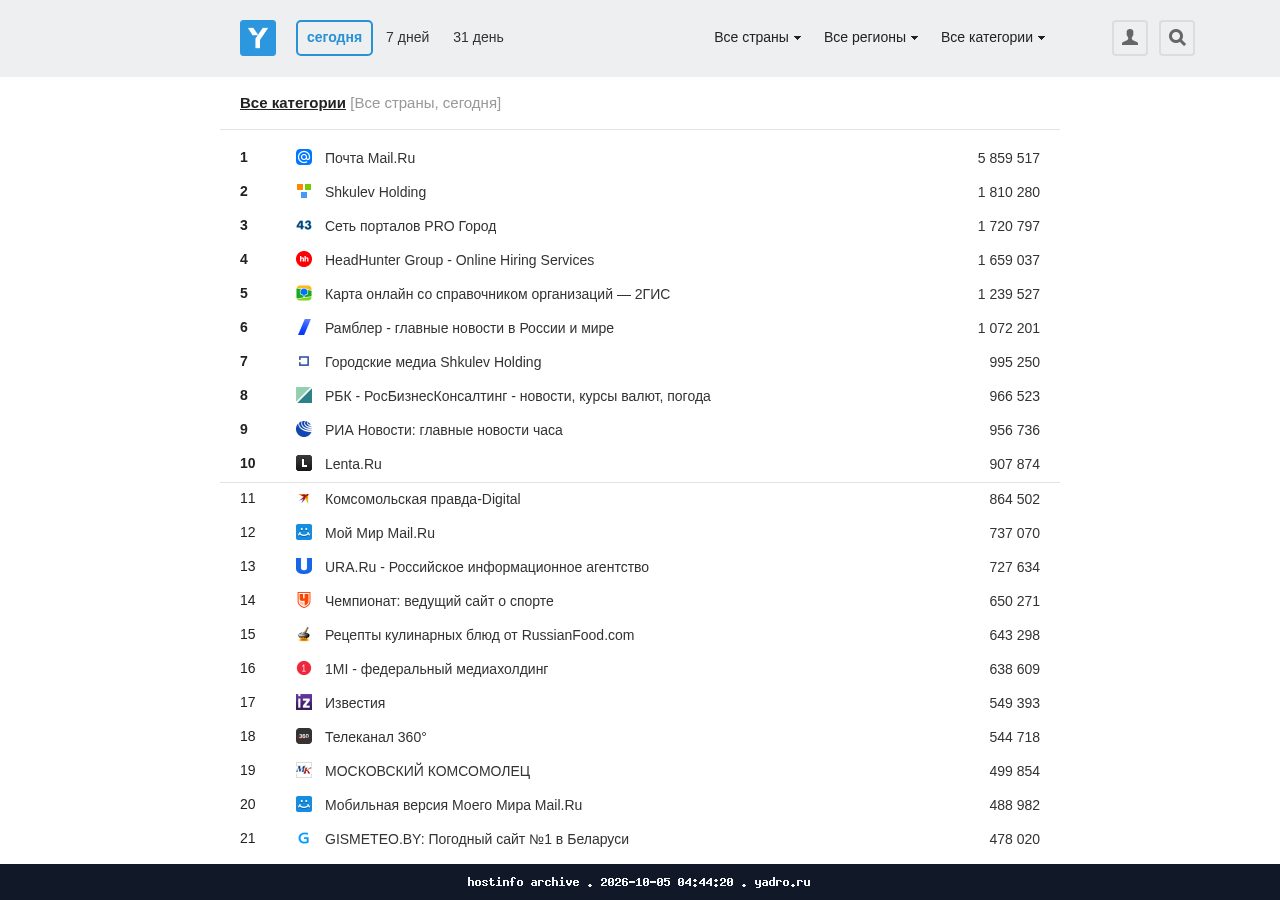1280x900 pixels.
Task: Click the Известия purple iz icon
Action: point(304,702)
